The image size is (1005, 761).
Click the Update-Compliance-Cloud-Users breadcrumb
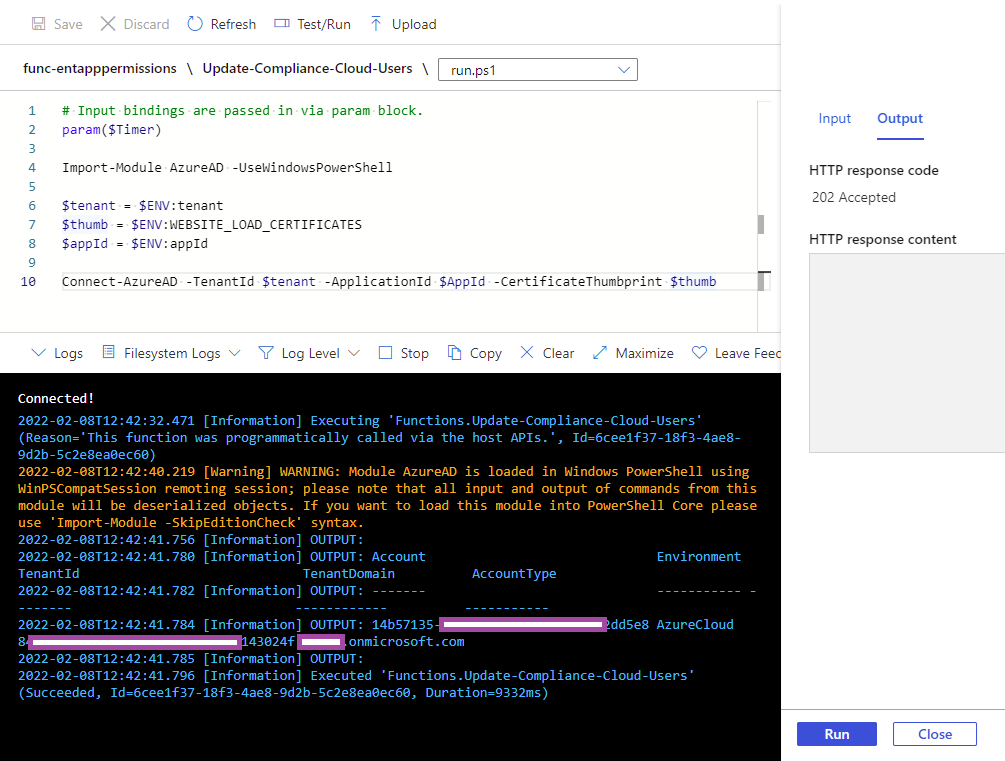tap(308, 69)
